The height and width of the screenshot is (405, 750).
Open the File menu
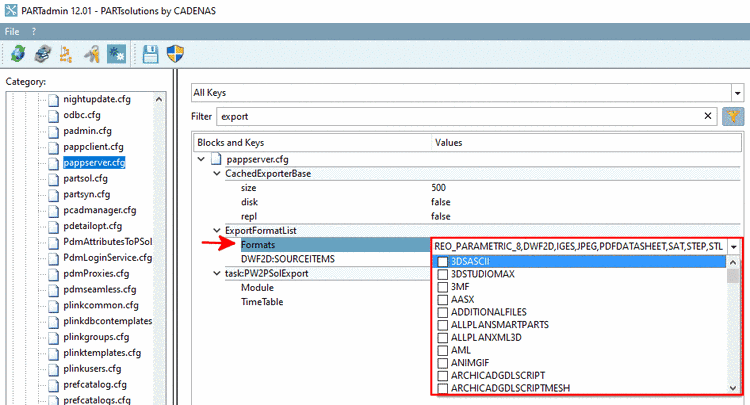pos(12,32)
